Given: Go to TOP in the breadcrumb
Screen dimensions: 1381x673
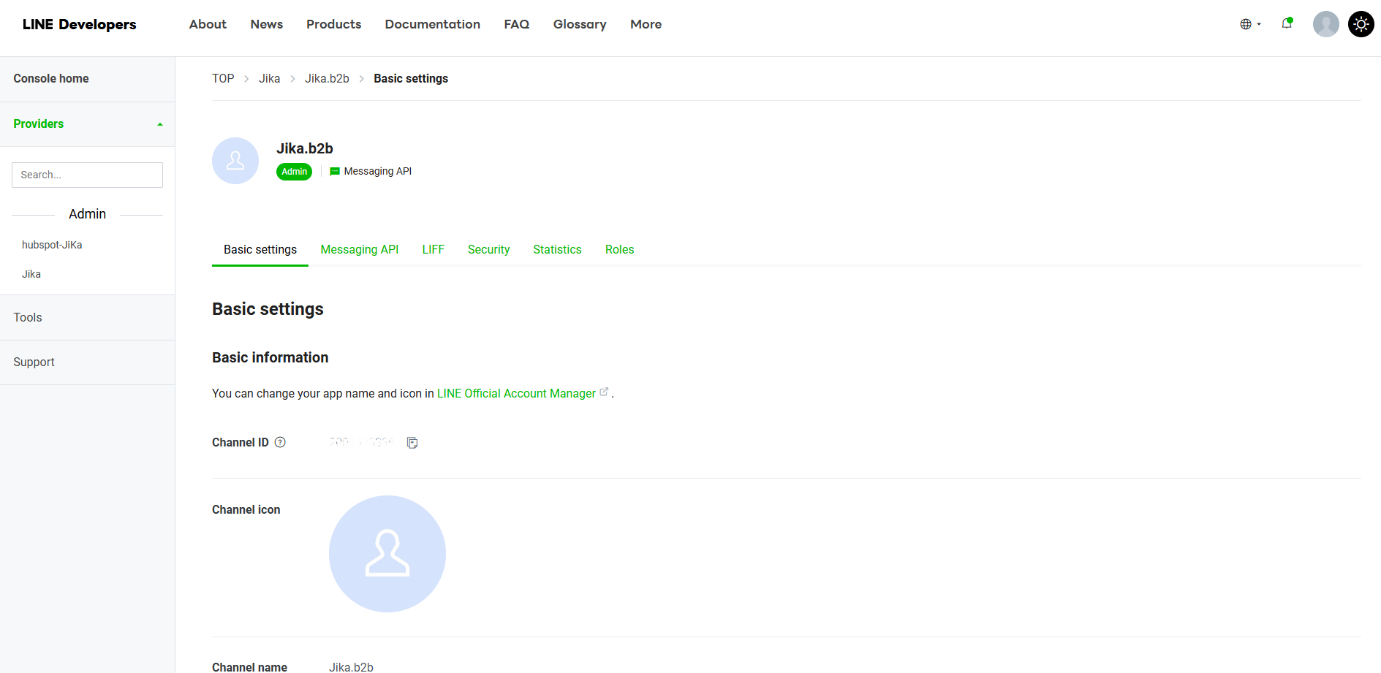Looking at the screenshot, I should 223,79.
